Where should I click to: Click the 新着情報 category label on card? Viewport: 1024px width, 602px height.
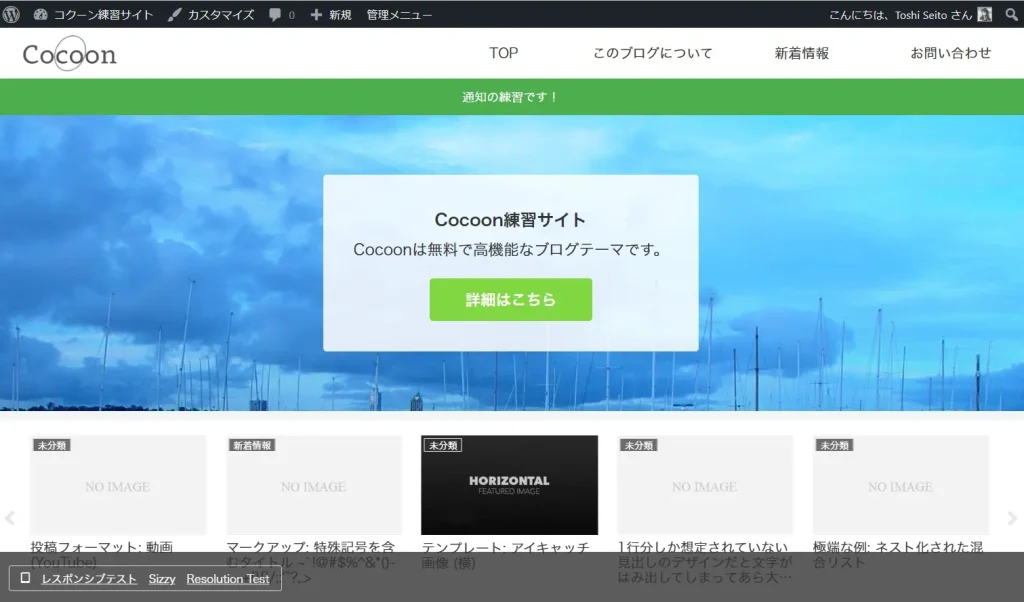coord(252,445)
